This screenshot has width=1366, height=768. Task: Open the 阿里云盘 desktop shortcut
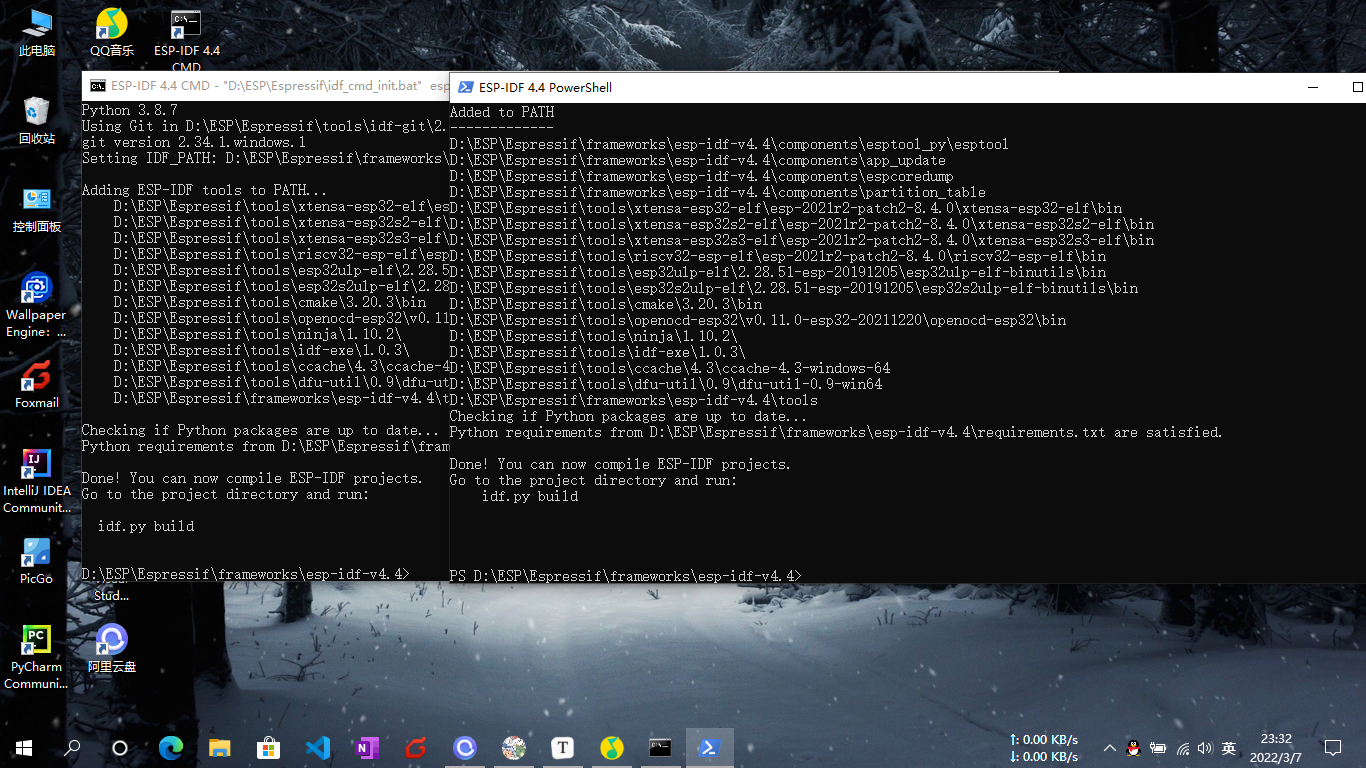click(x=112, y=647)
